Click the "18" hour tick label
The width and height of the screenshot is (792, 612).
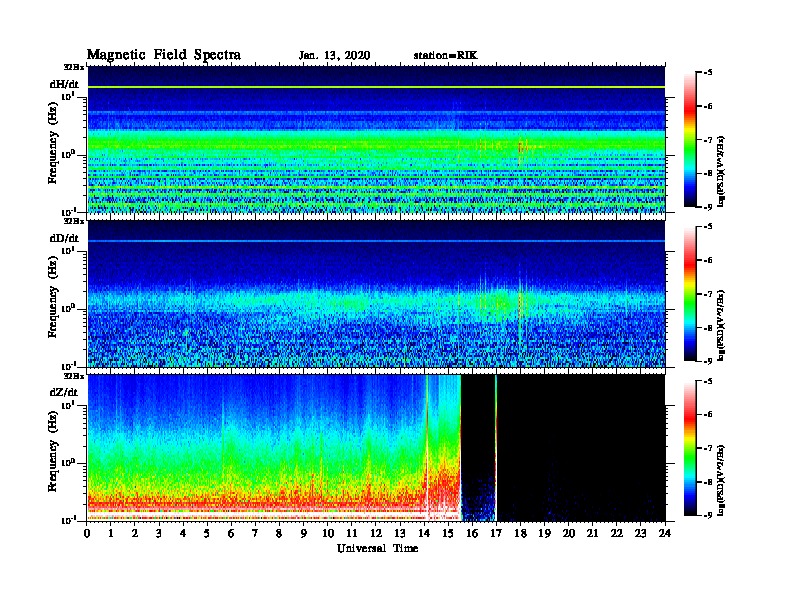[520, 533]
